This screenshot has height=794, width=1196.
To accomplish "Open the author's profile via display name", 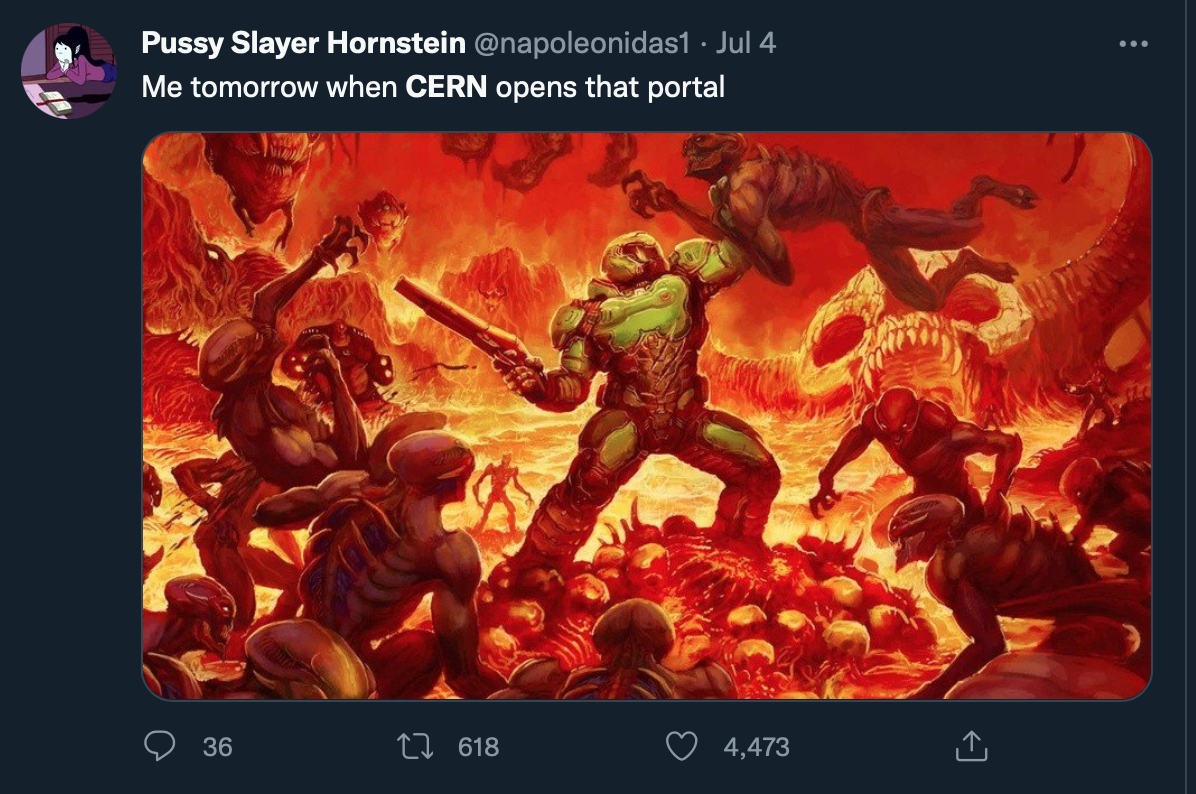I will pos(303,43).
